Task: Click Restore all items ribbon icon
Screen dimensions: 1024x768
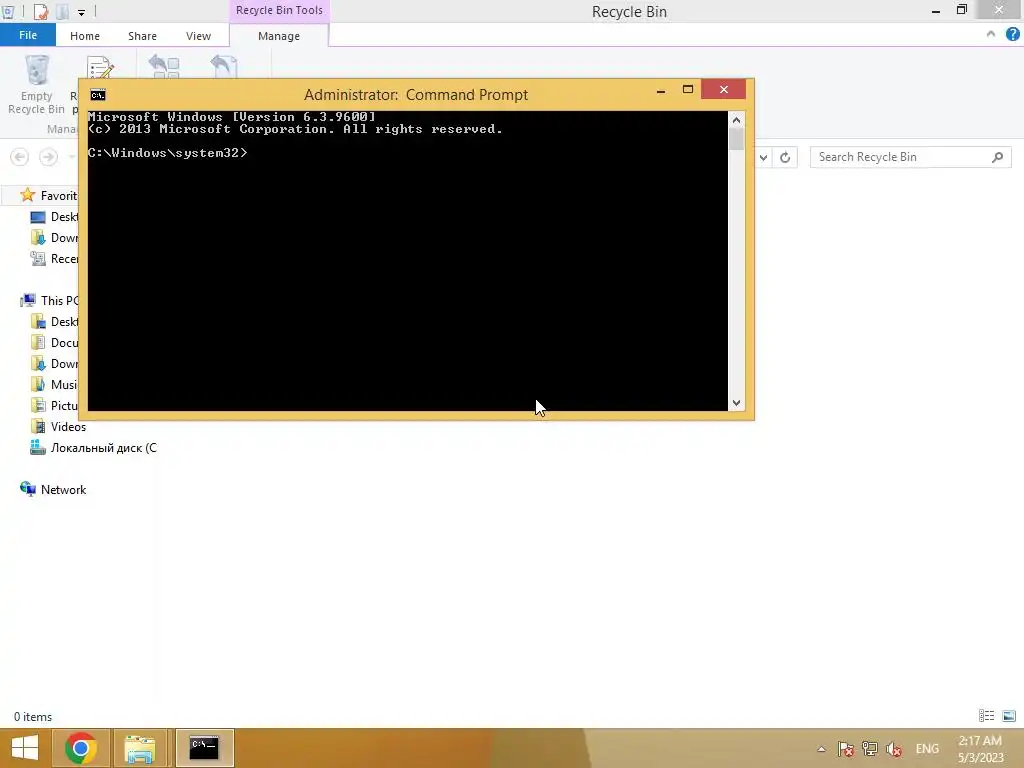Action: coord(164,67)
